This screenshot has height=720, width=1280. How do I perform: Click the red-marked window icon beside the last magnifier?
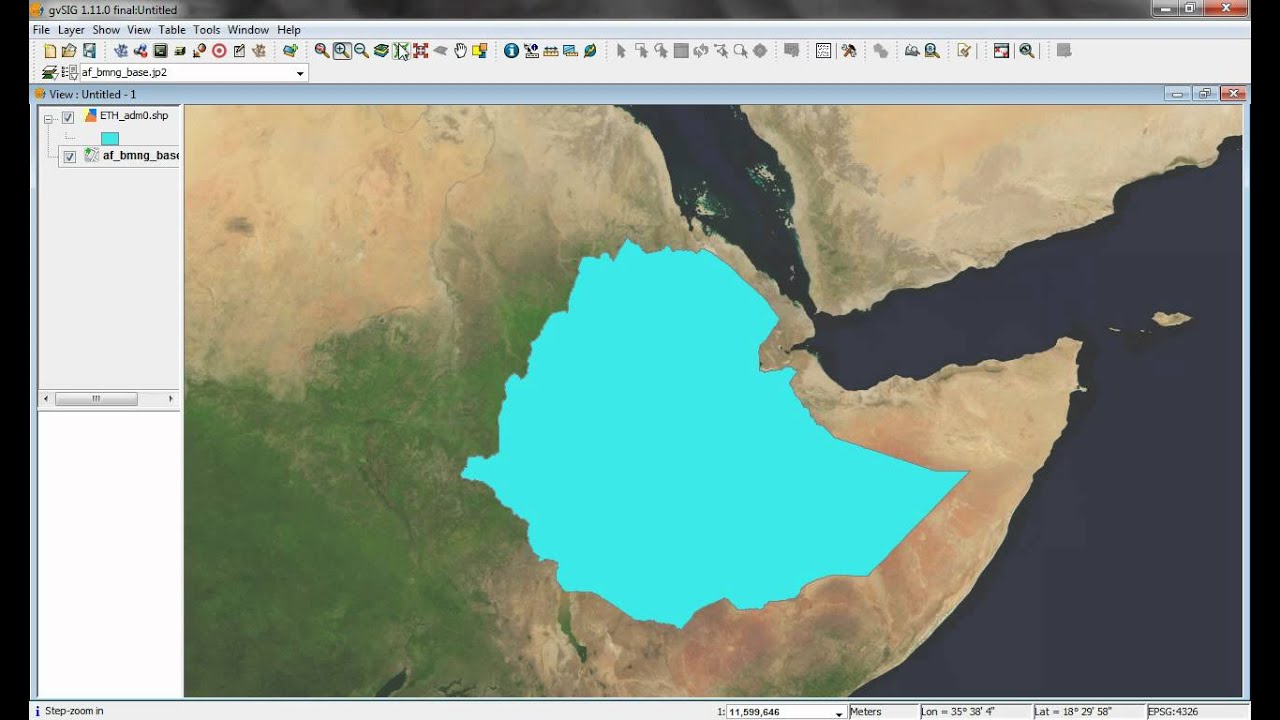pos(1001,51)
